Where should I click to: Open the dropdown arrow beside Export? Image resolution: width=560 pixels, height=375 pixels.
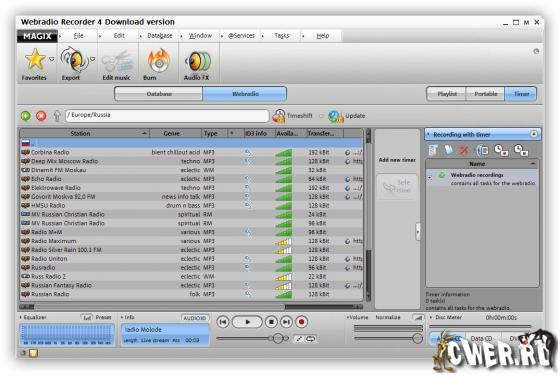coord(92,59)
